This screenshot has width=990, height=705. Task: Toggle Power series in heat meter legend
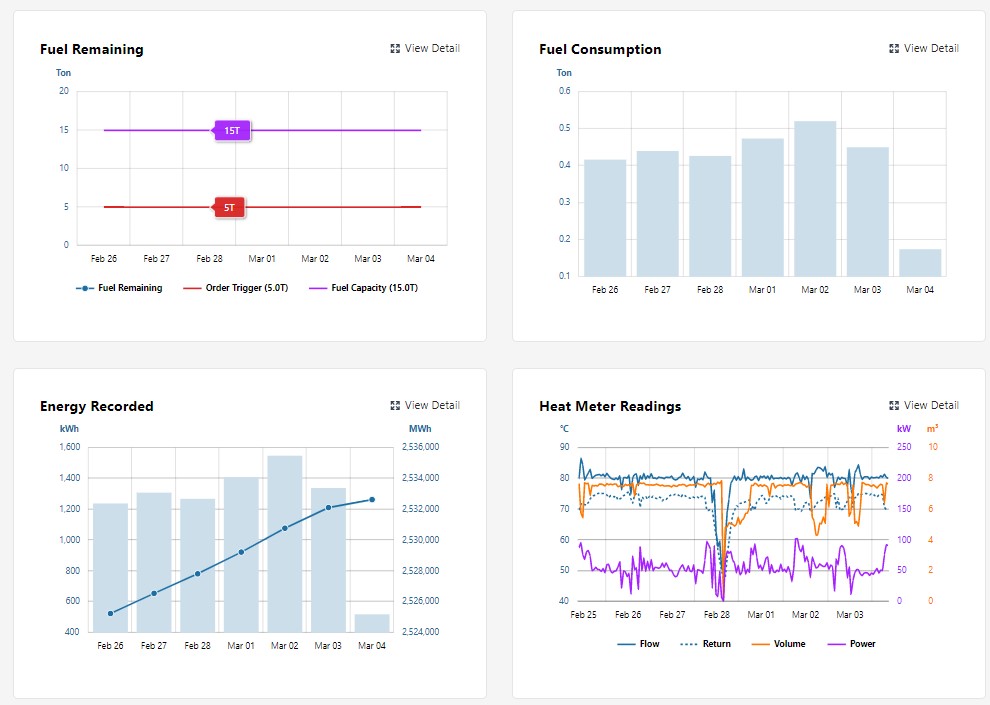(852, 644)
